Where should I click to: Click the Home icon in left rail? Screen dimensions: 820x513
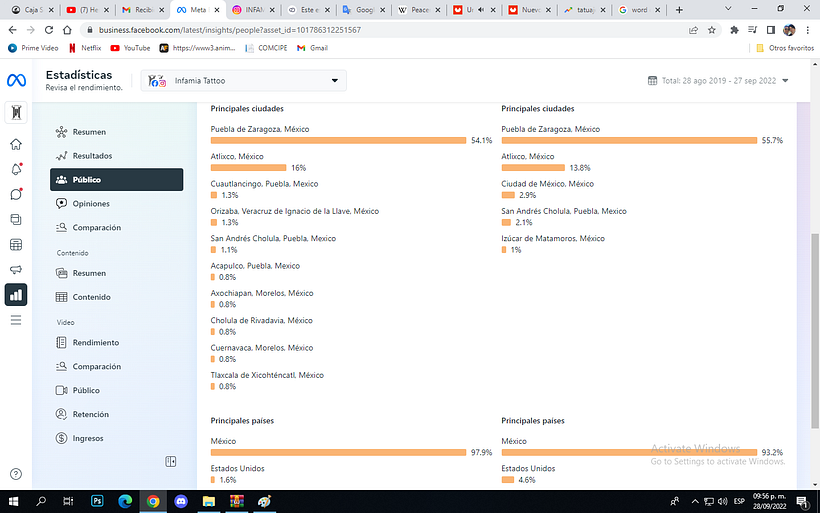click(16, 144)
